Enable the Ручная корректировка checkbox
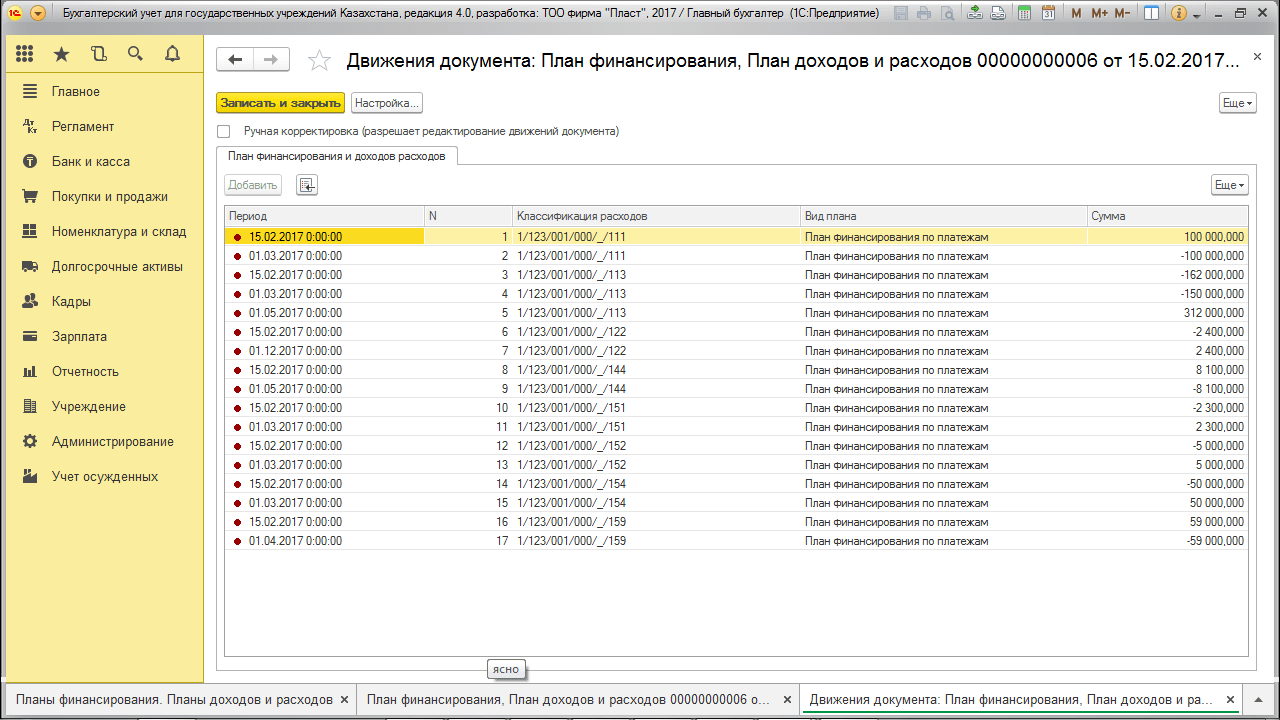The height and width of the screenshot is (720, 1280). (224, 131)
